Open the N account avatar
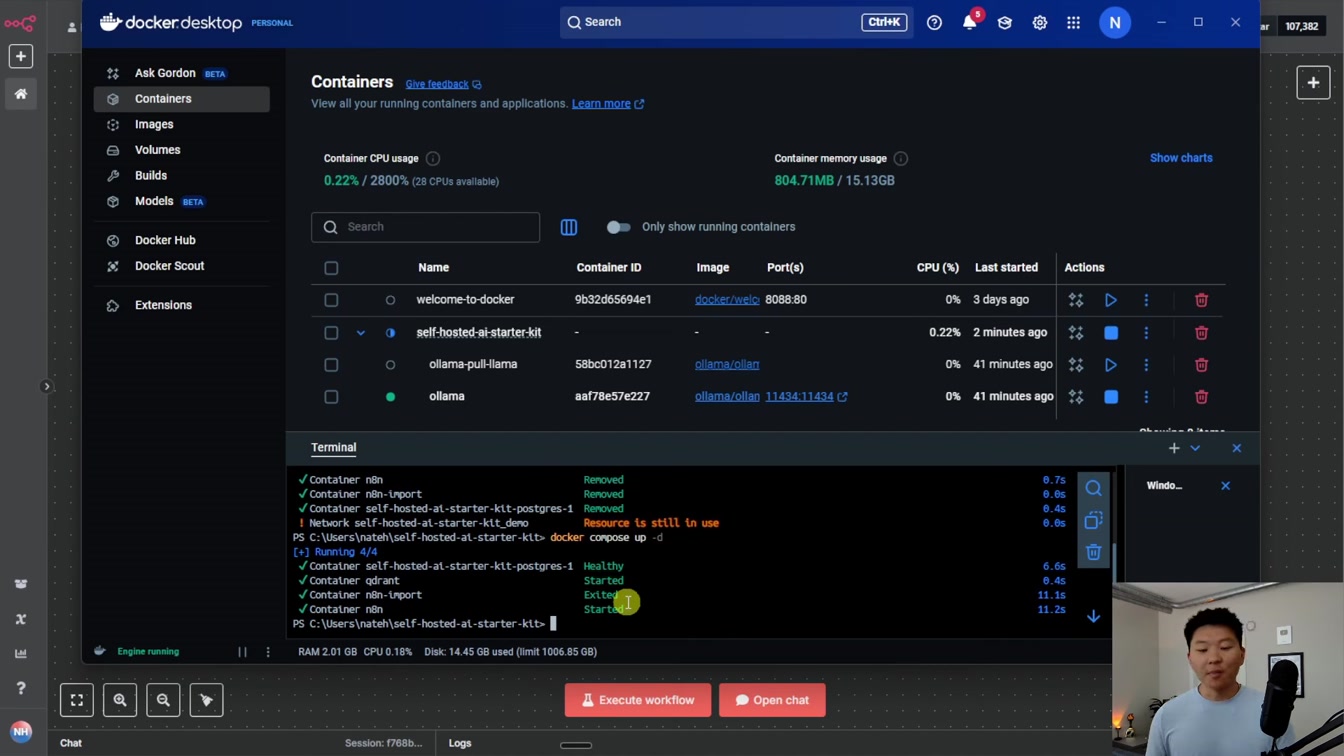The width and height of the screenshot is (1344, 756). [1115, 23]
